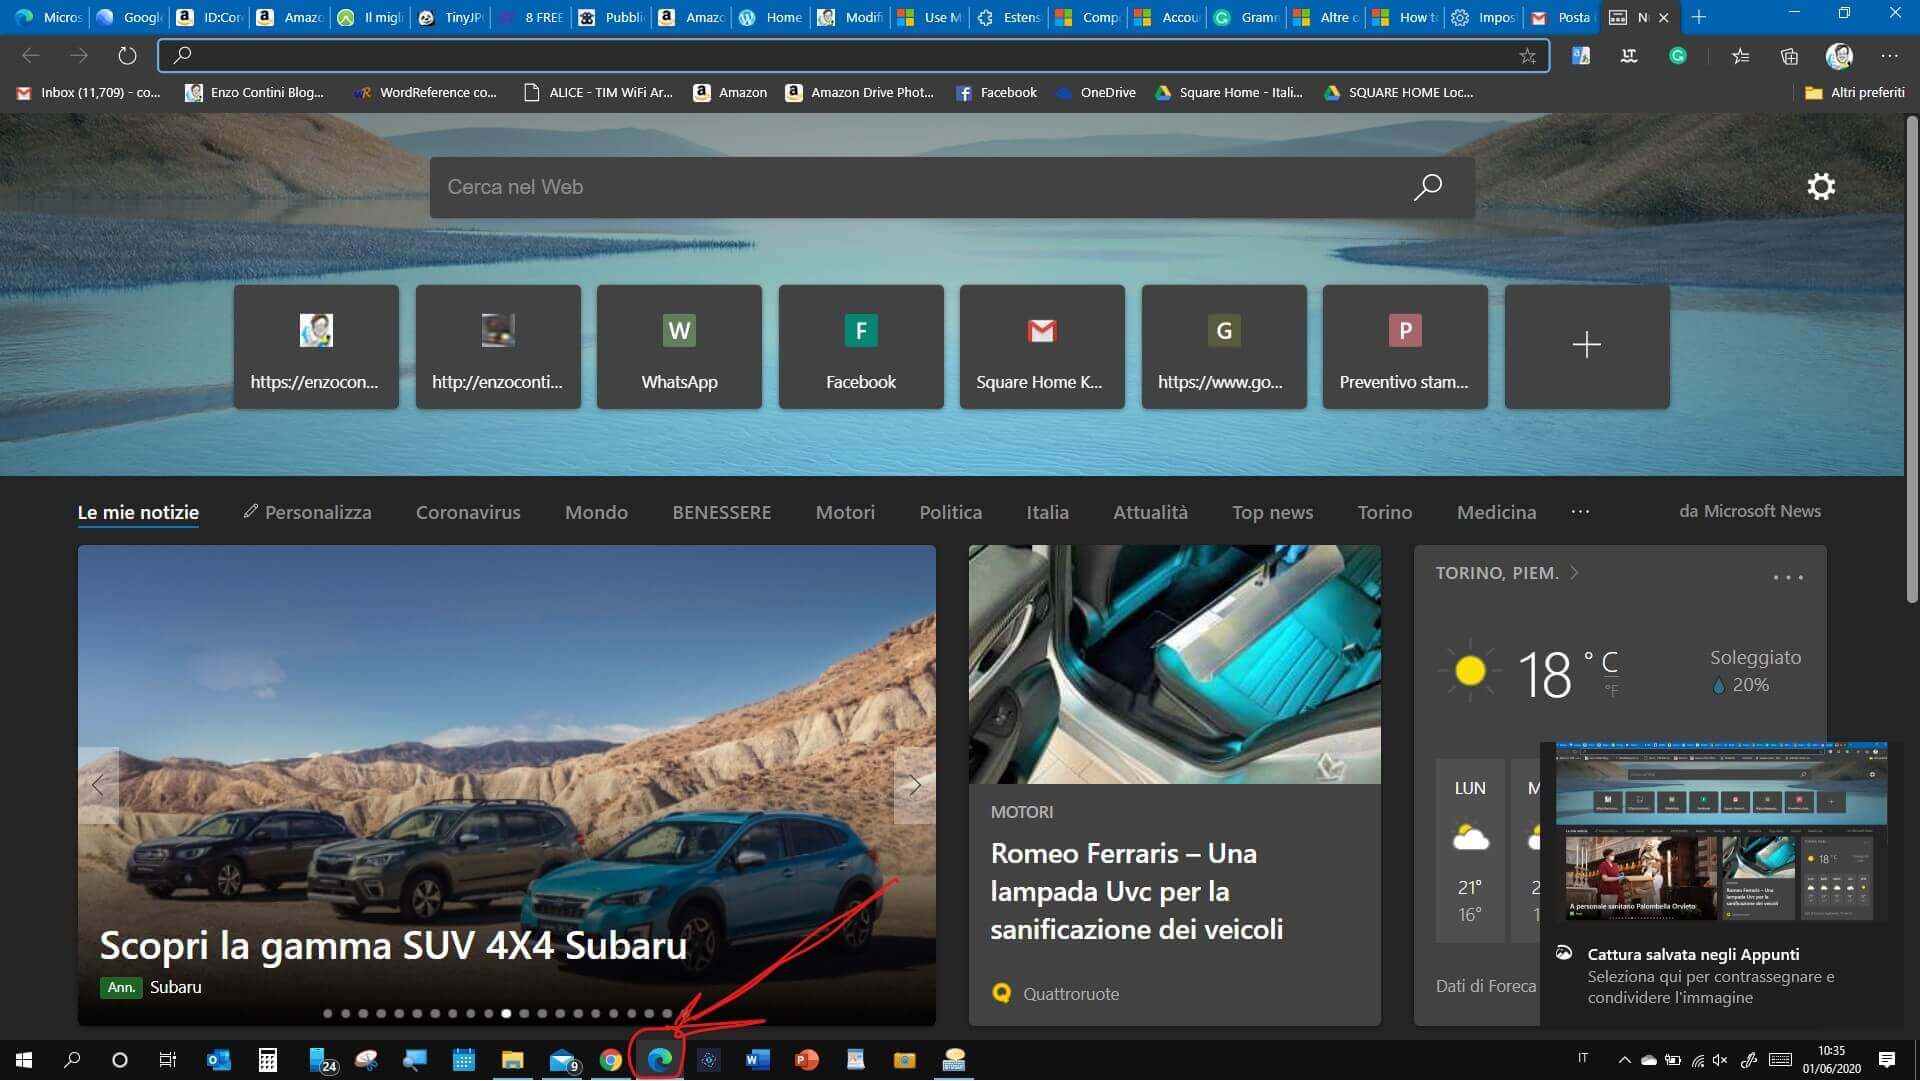Screen dimensions: 1920x1081
Task: Go to next carousel slide arrow
Action: pos(914,786)
